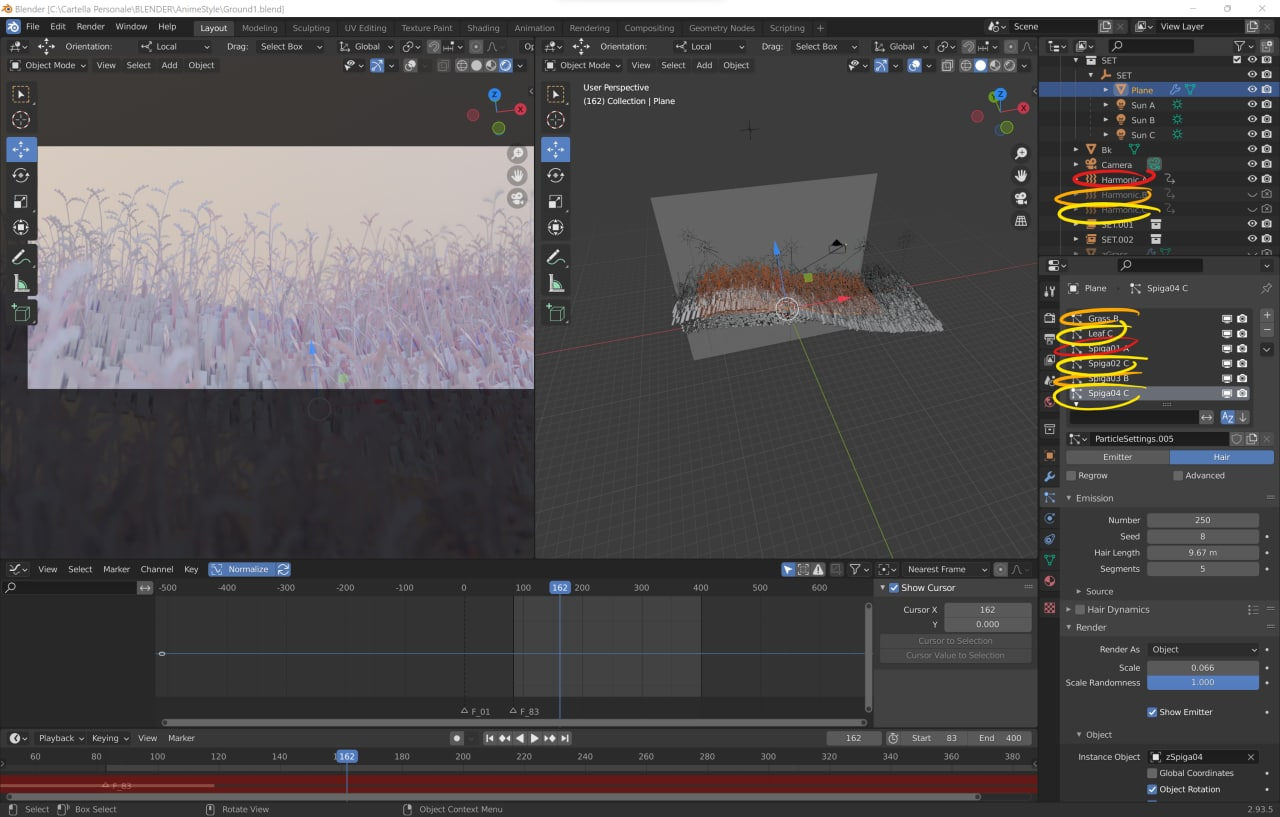Screen dimensions: 1280x817
Task: Select the Select Box tool in User Perspective viewport
Action: 556,94
